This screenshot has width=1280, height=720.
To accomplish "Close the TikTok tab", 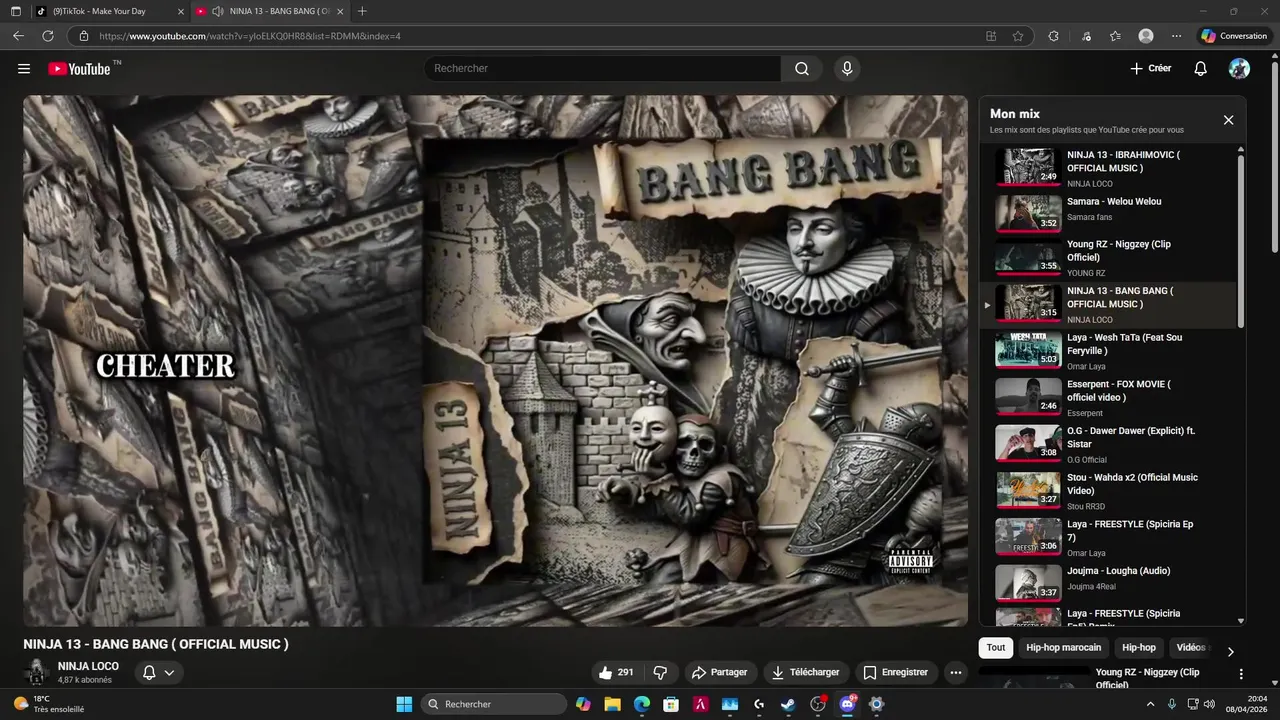I will 180,11.
